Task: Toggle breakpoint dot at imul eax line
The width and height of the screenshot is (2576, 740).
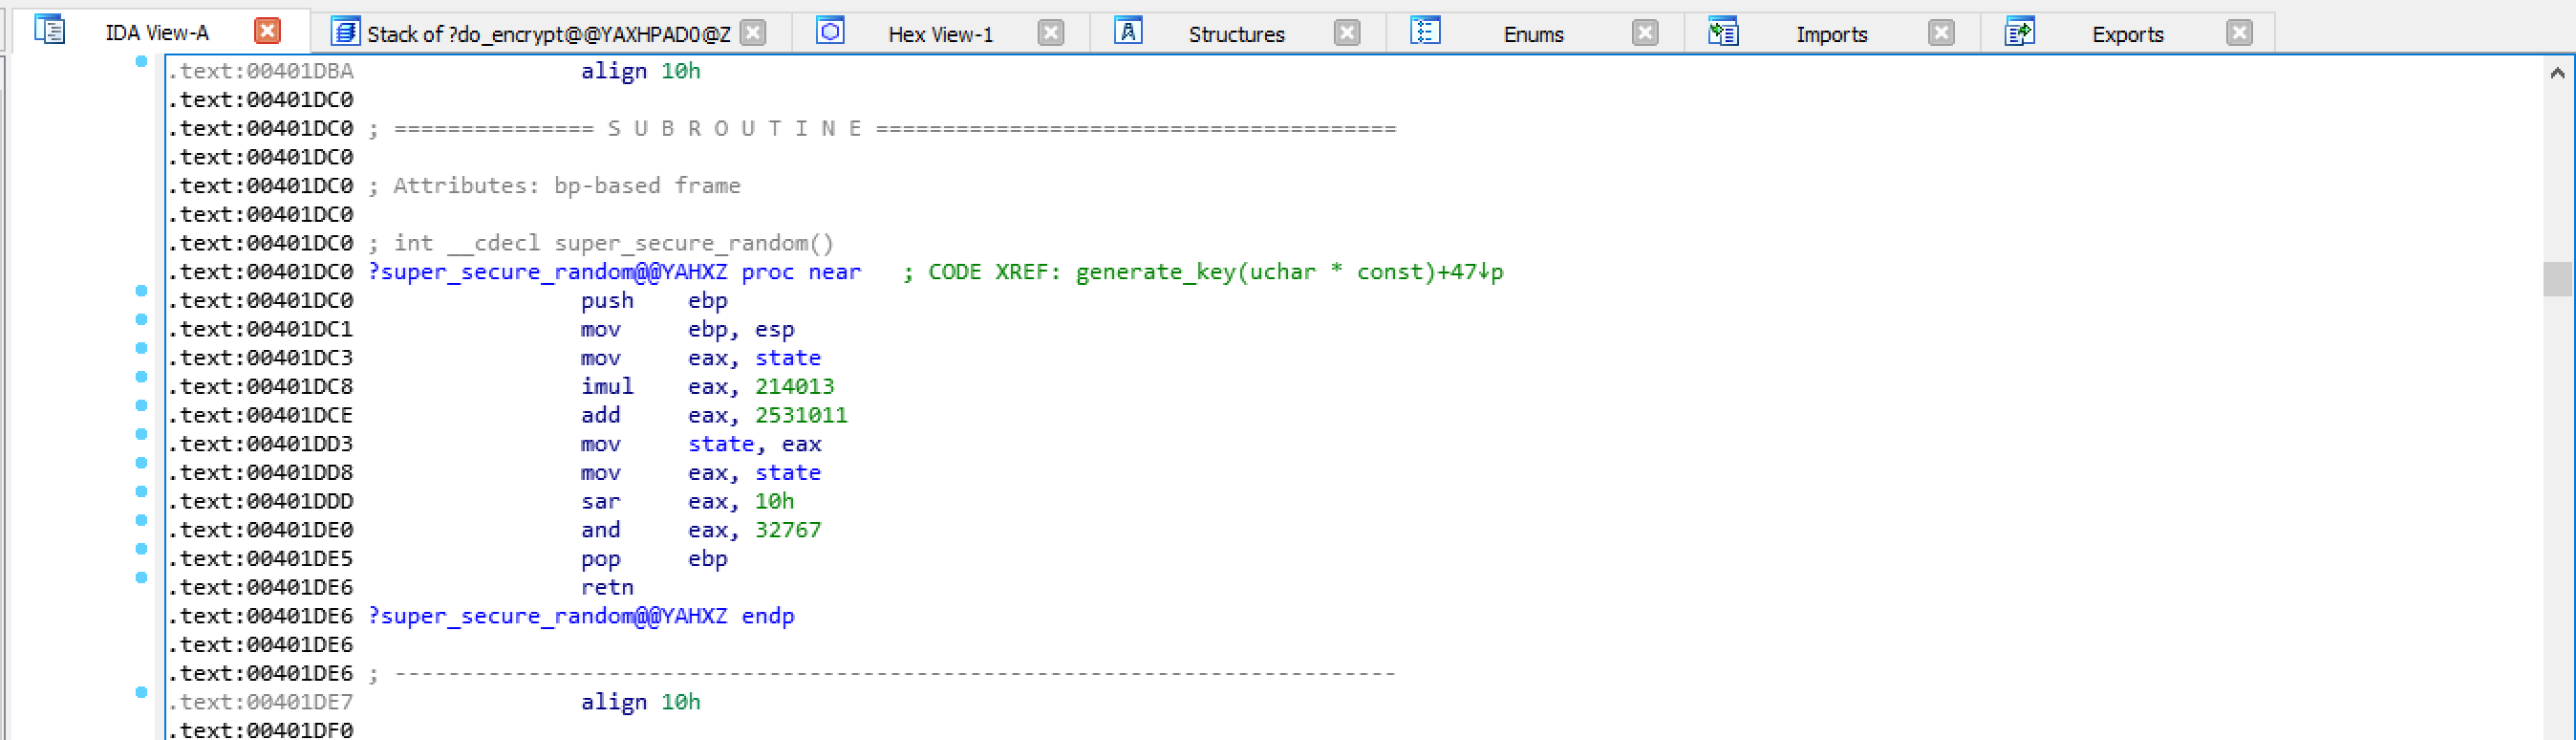Action: [141, 377]
